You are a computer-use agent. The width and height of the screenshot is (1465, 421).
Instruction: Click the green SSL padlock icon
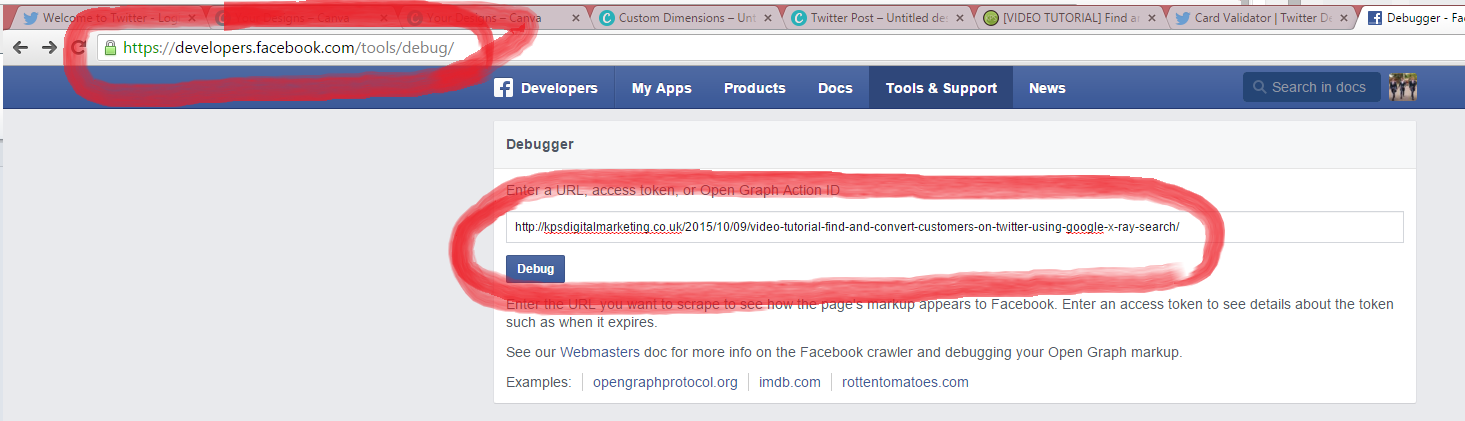pos(110,48)
